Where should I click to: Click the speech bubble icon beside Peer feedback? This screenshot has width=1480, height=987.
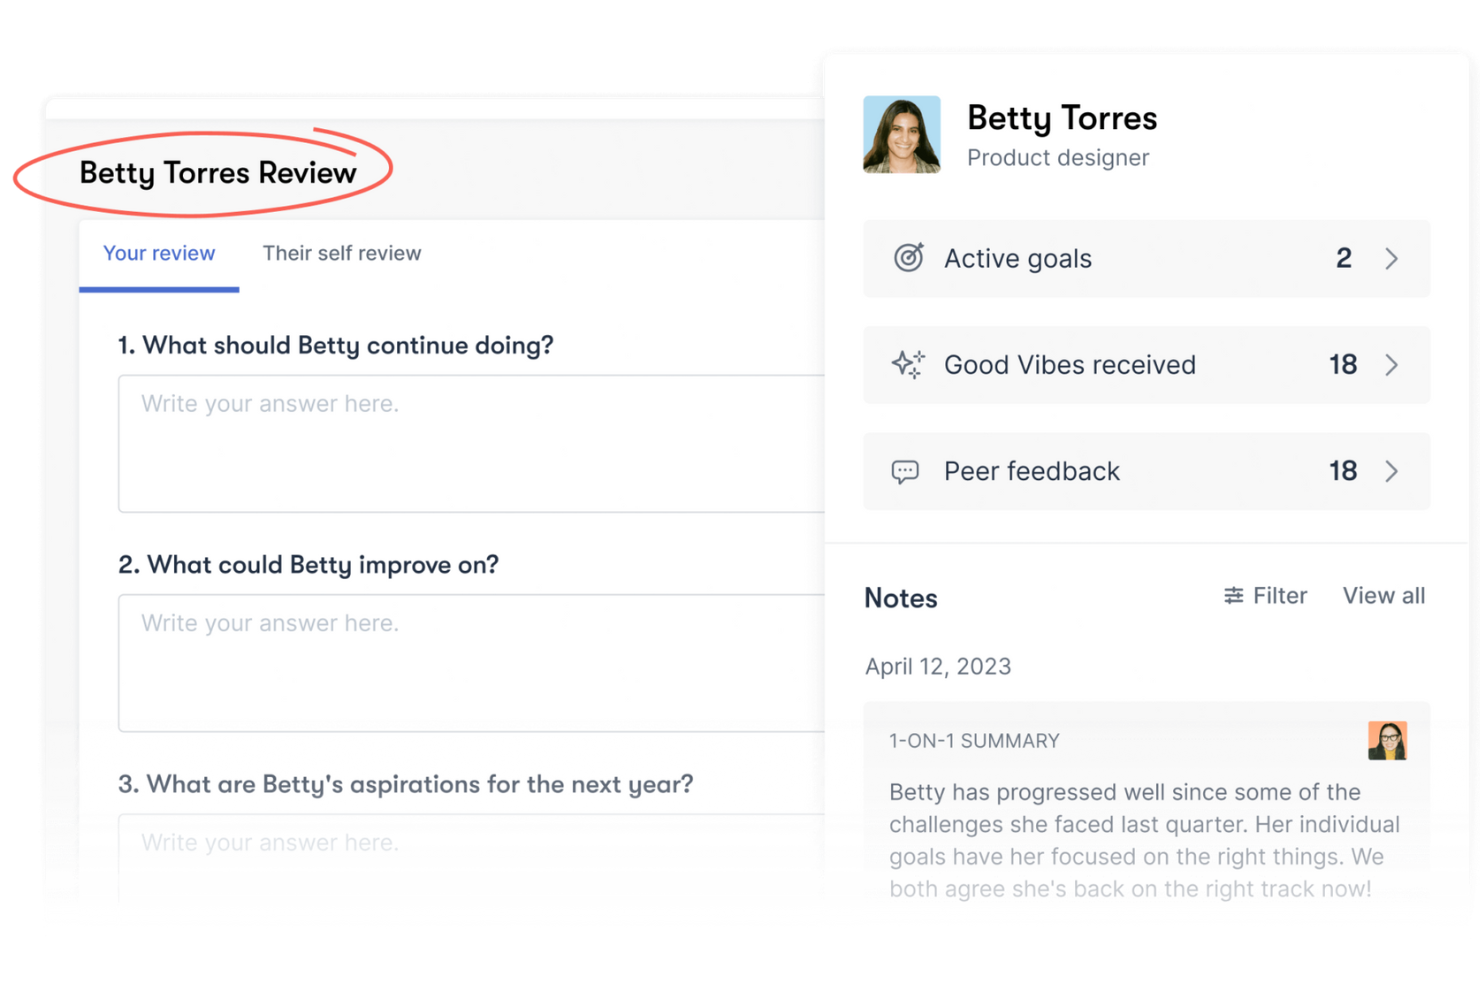(x=906, y=471)
